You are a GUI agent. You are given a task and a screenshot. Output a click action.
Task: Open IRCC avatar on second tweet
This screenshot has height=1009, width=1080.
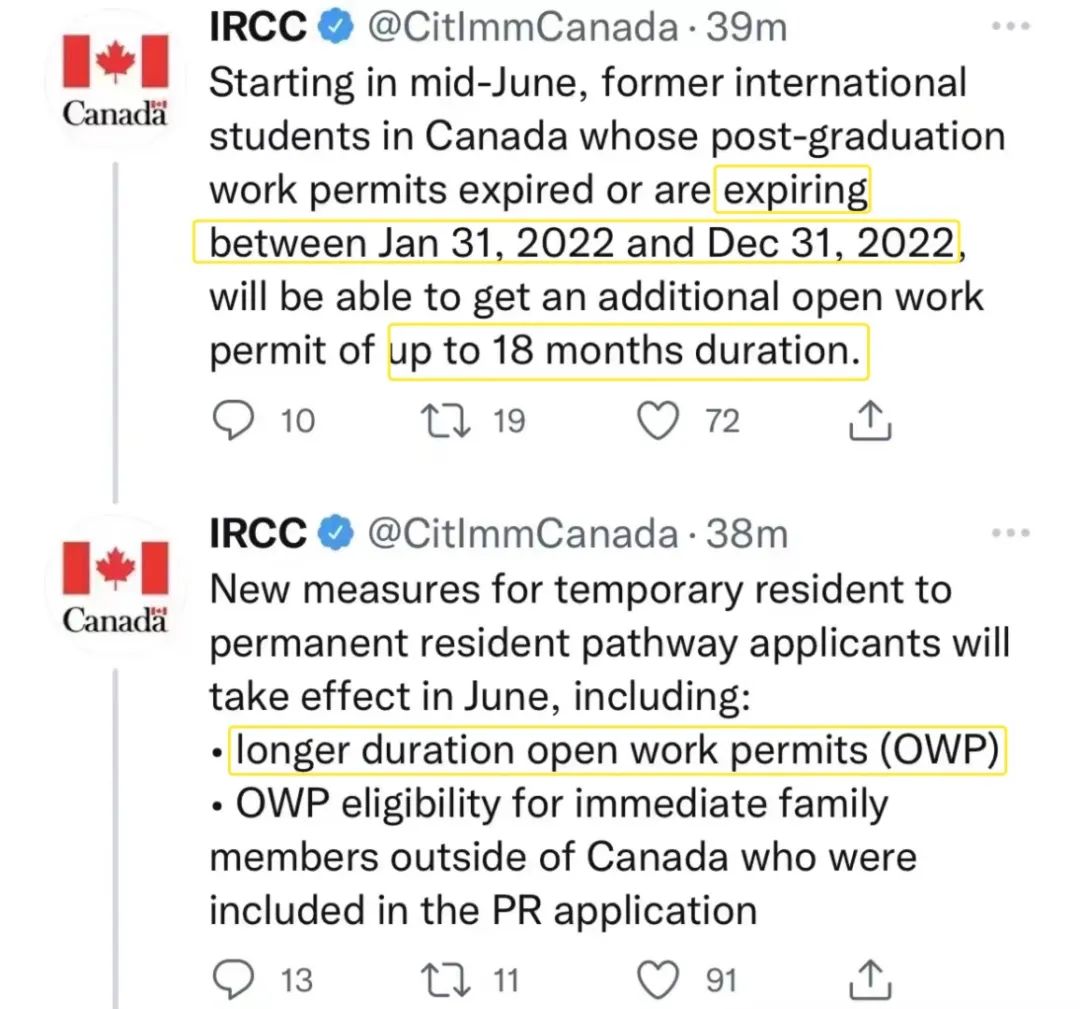[115, 592]
